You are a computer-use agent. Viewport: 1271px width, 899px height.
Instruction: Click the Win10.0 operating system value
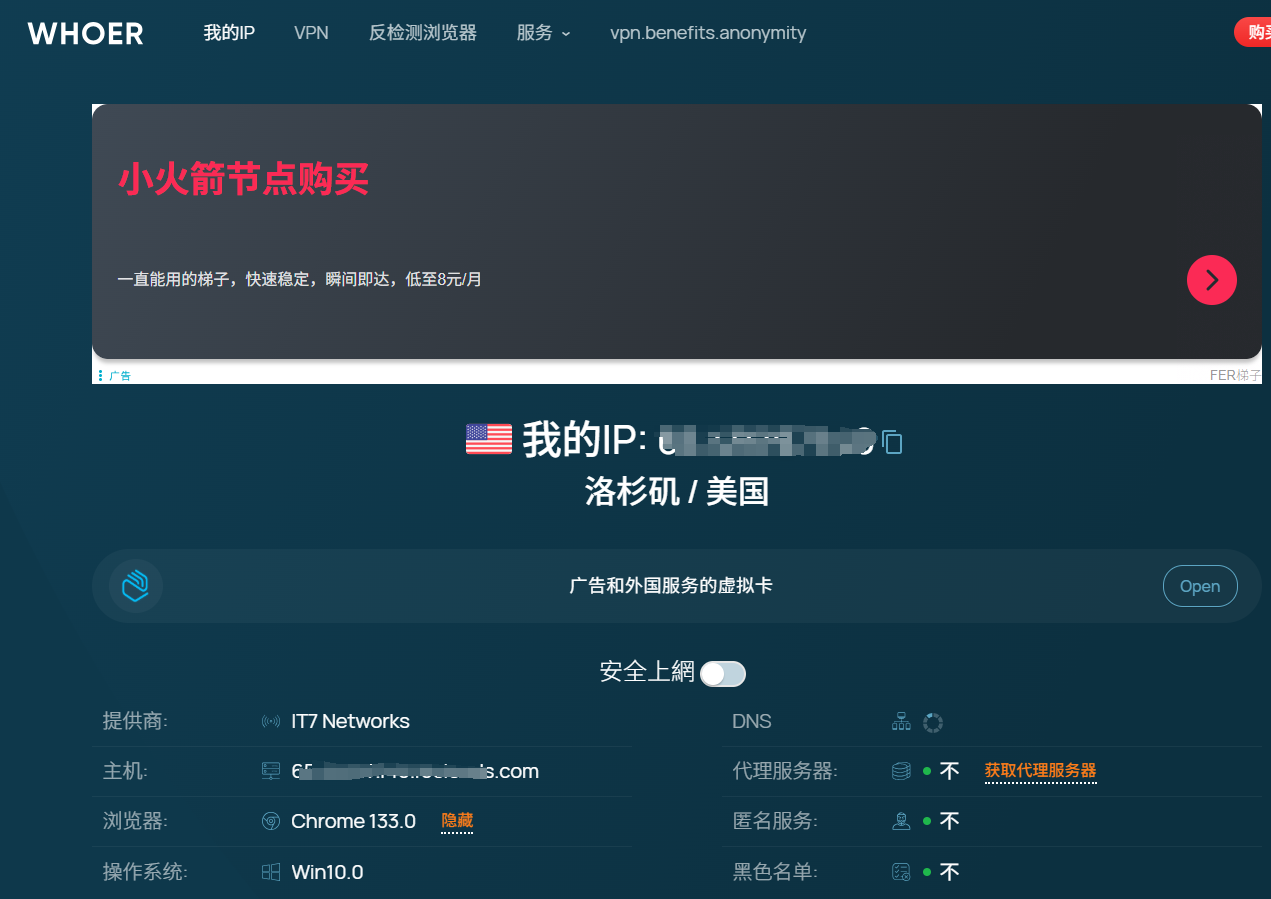click(x=327, y=872)
